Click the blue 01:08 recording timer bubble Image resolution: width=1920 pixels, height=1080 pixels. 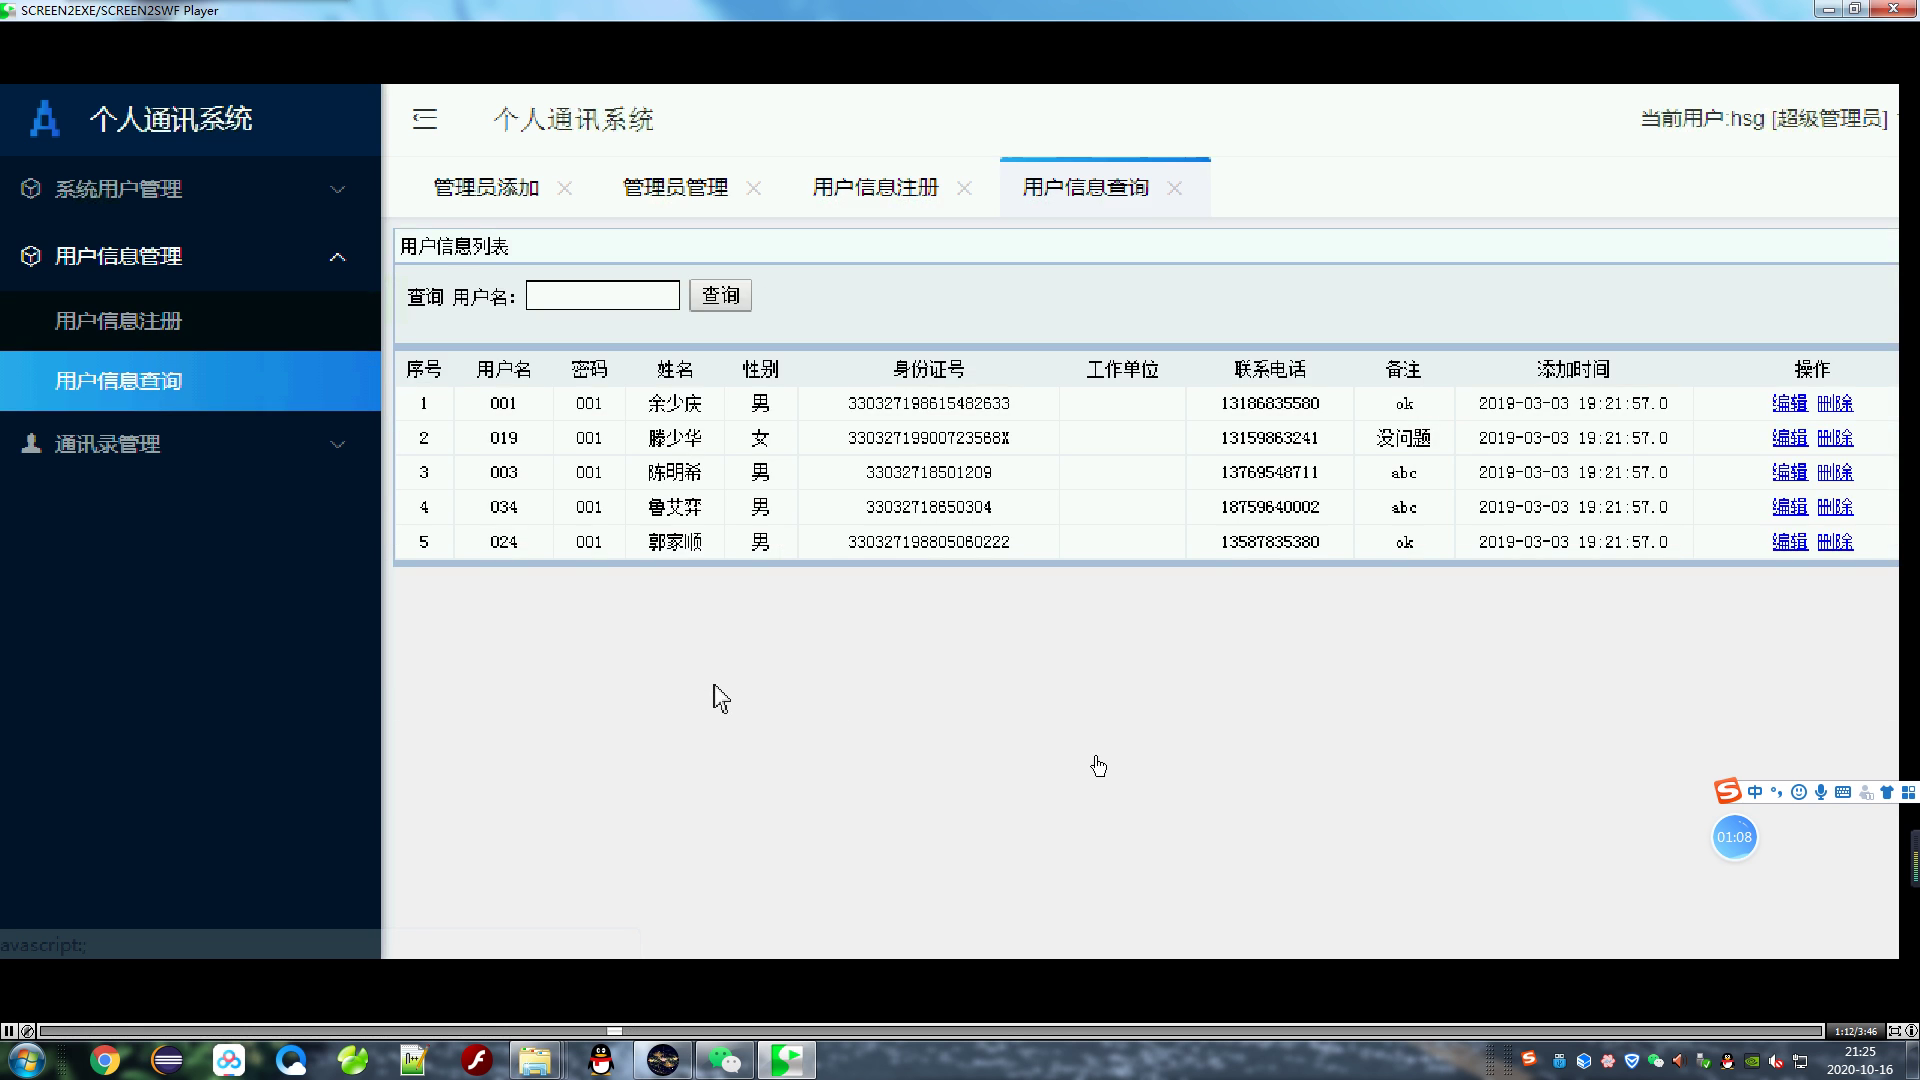click(1734, 838)
